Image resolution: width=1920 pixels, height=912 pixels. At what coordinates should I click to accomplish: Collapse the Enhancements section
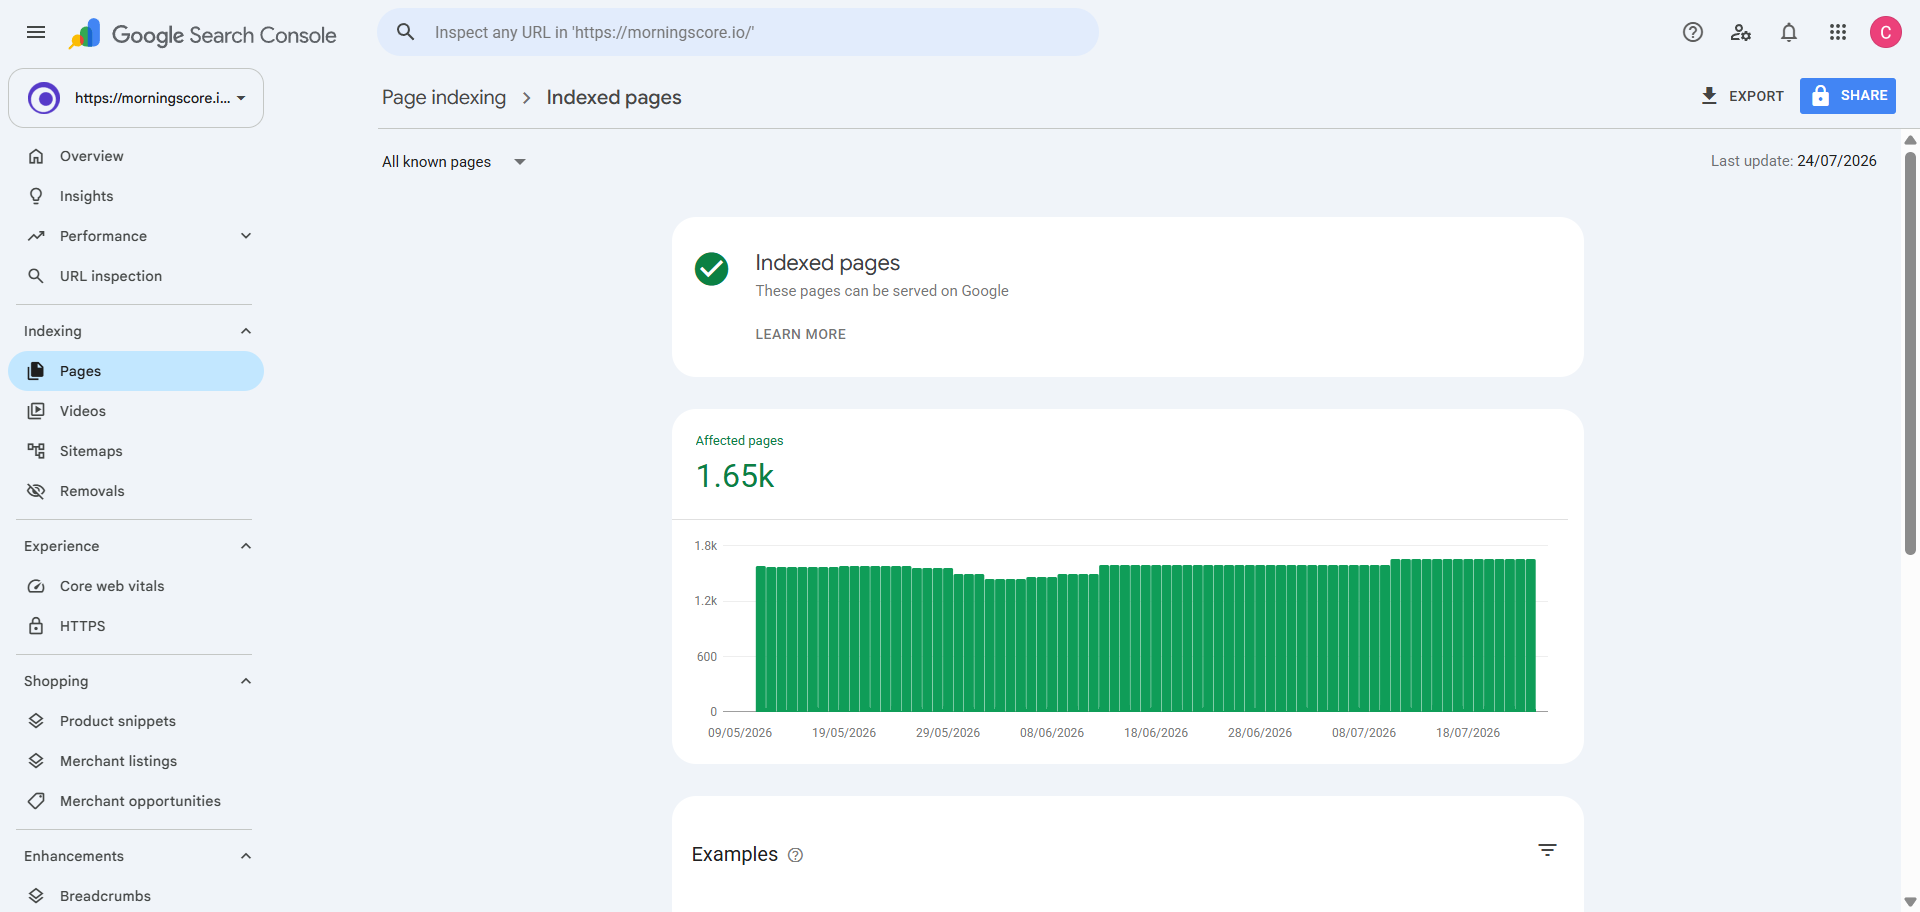coord(246,856)
